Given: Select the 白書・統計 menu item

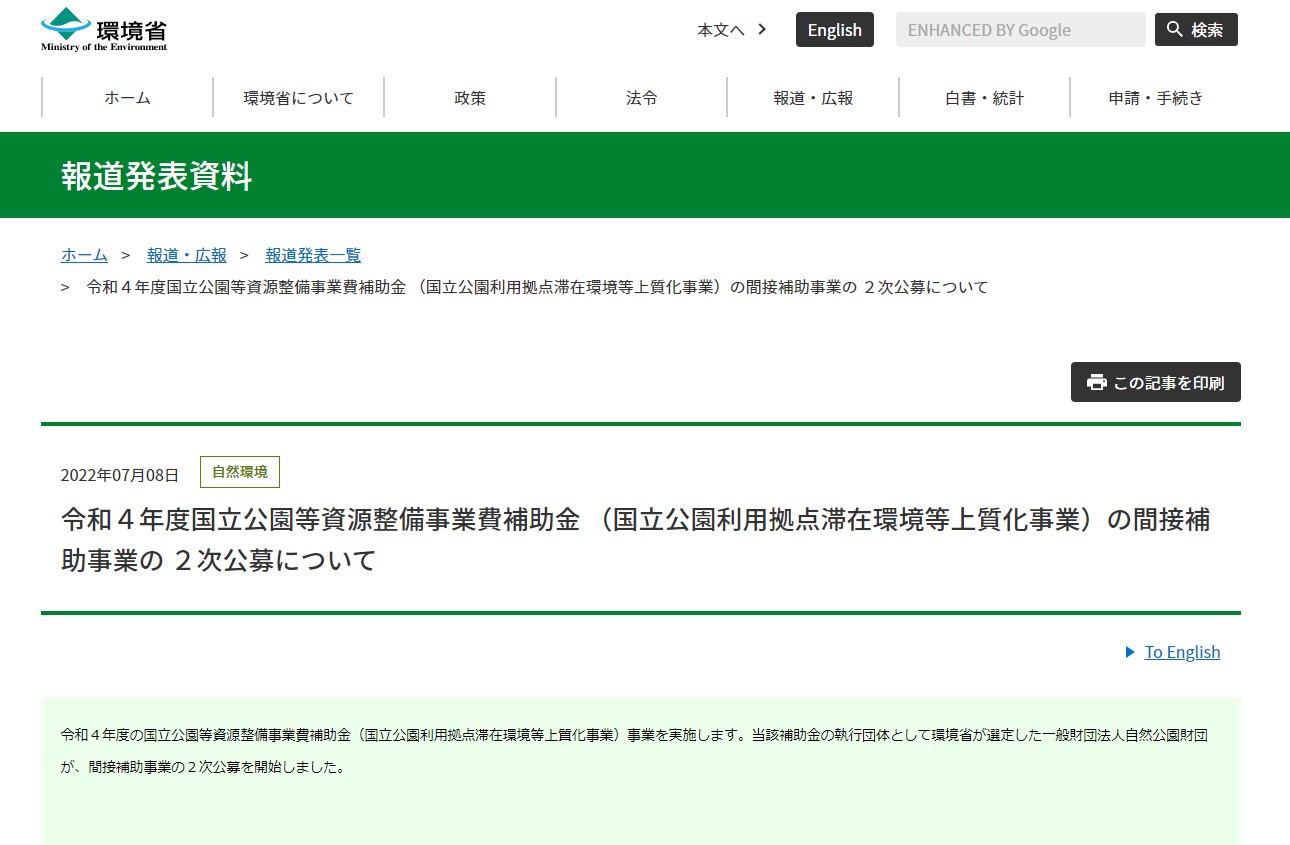Looking at the screenshot, I should pos(984,97).
